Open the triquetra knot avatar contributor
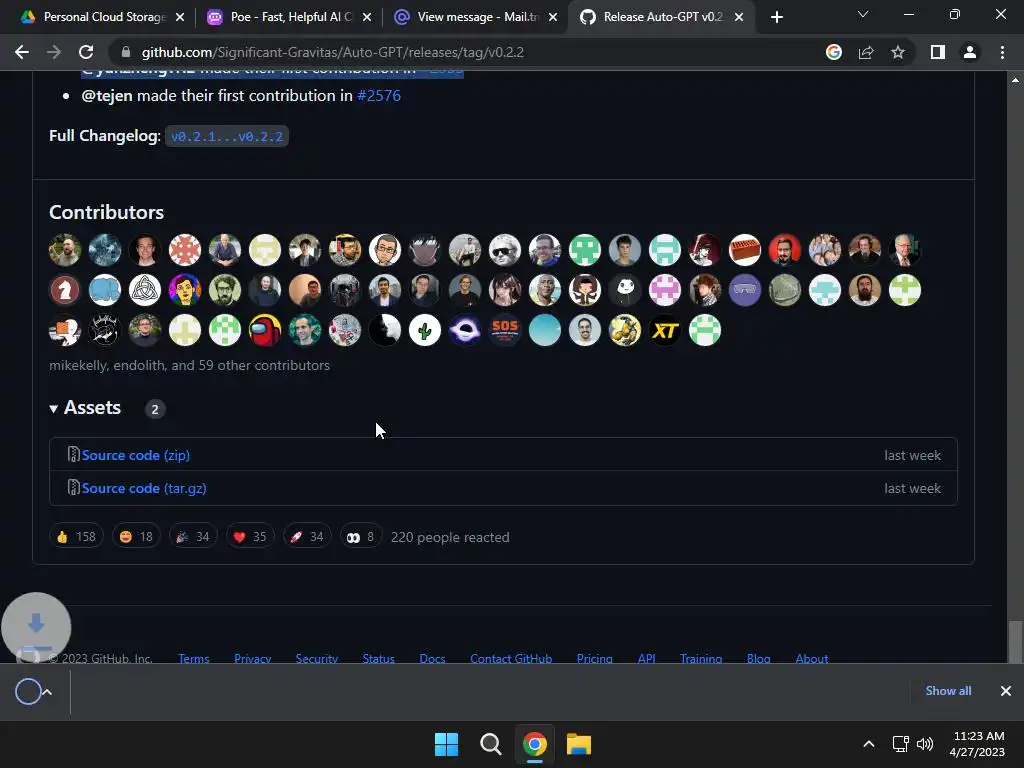 coord(144,290)
